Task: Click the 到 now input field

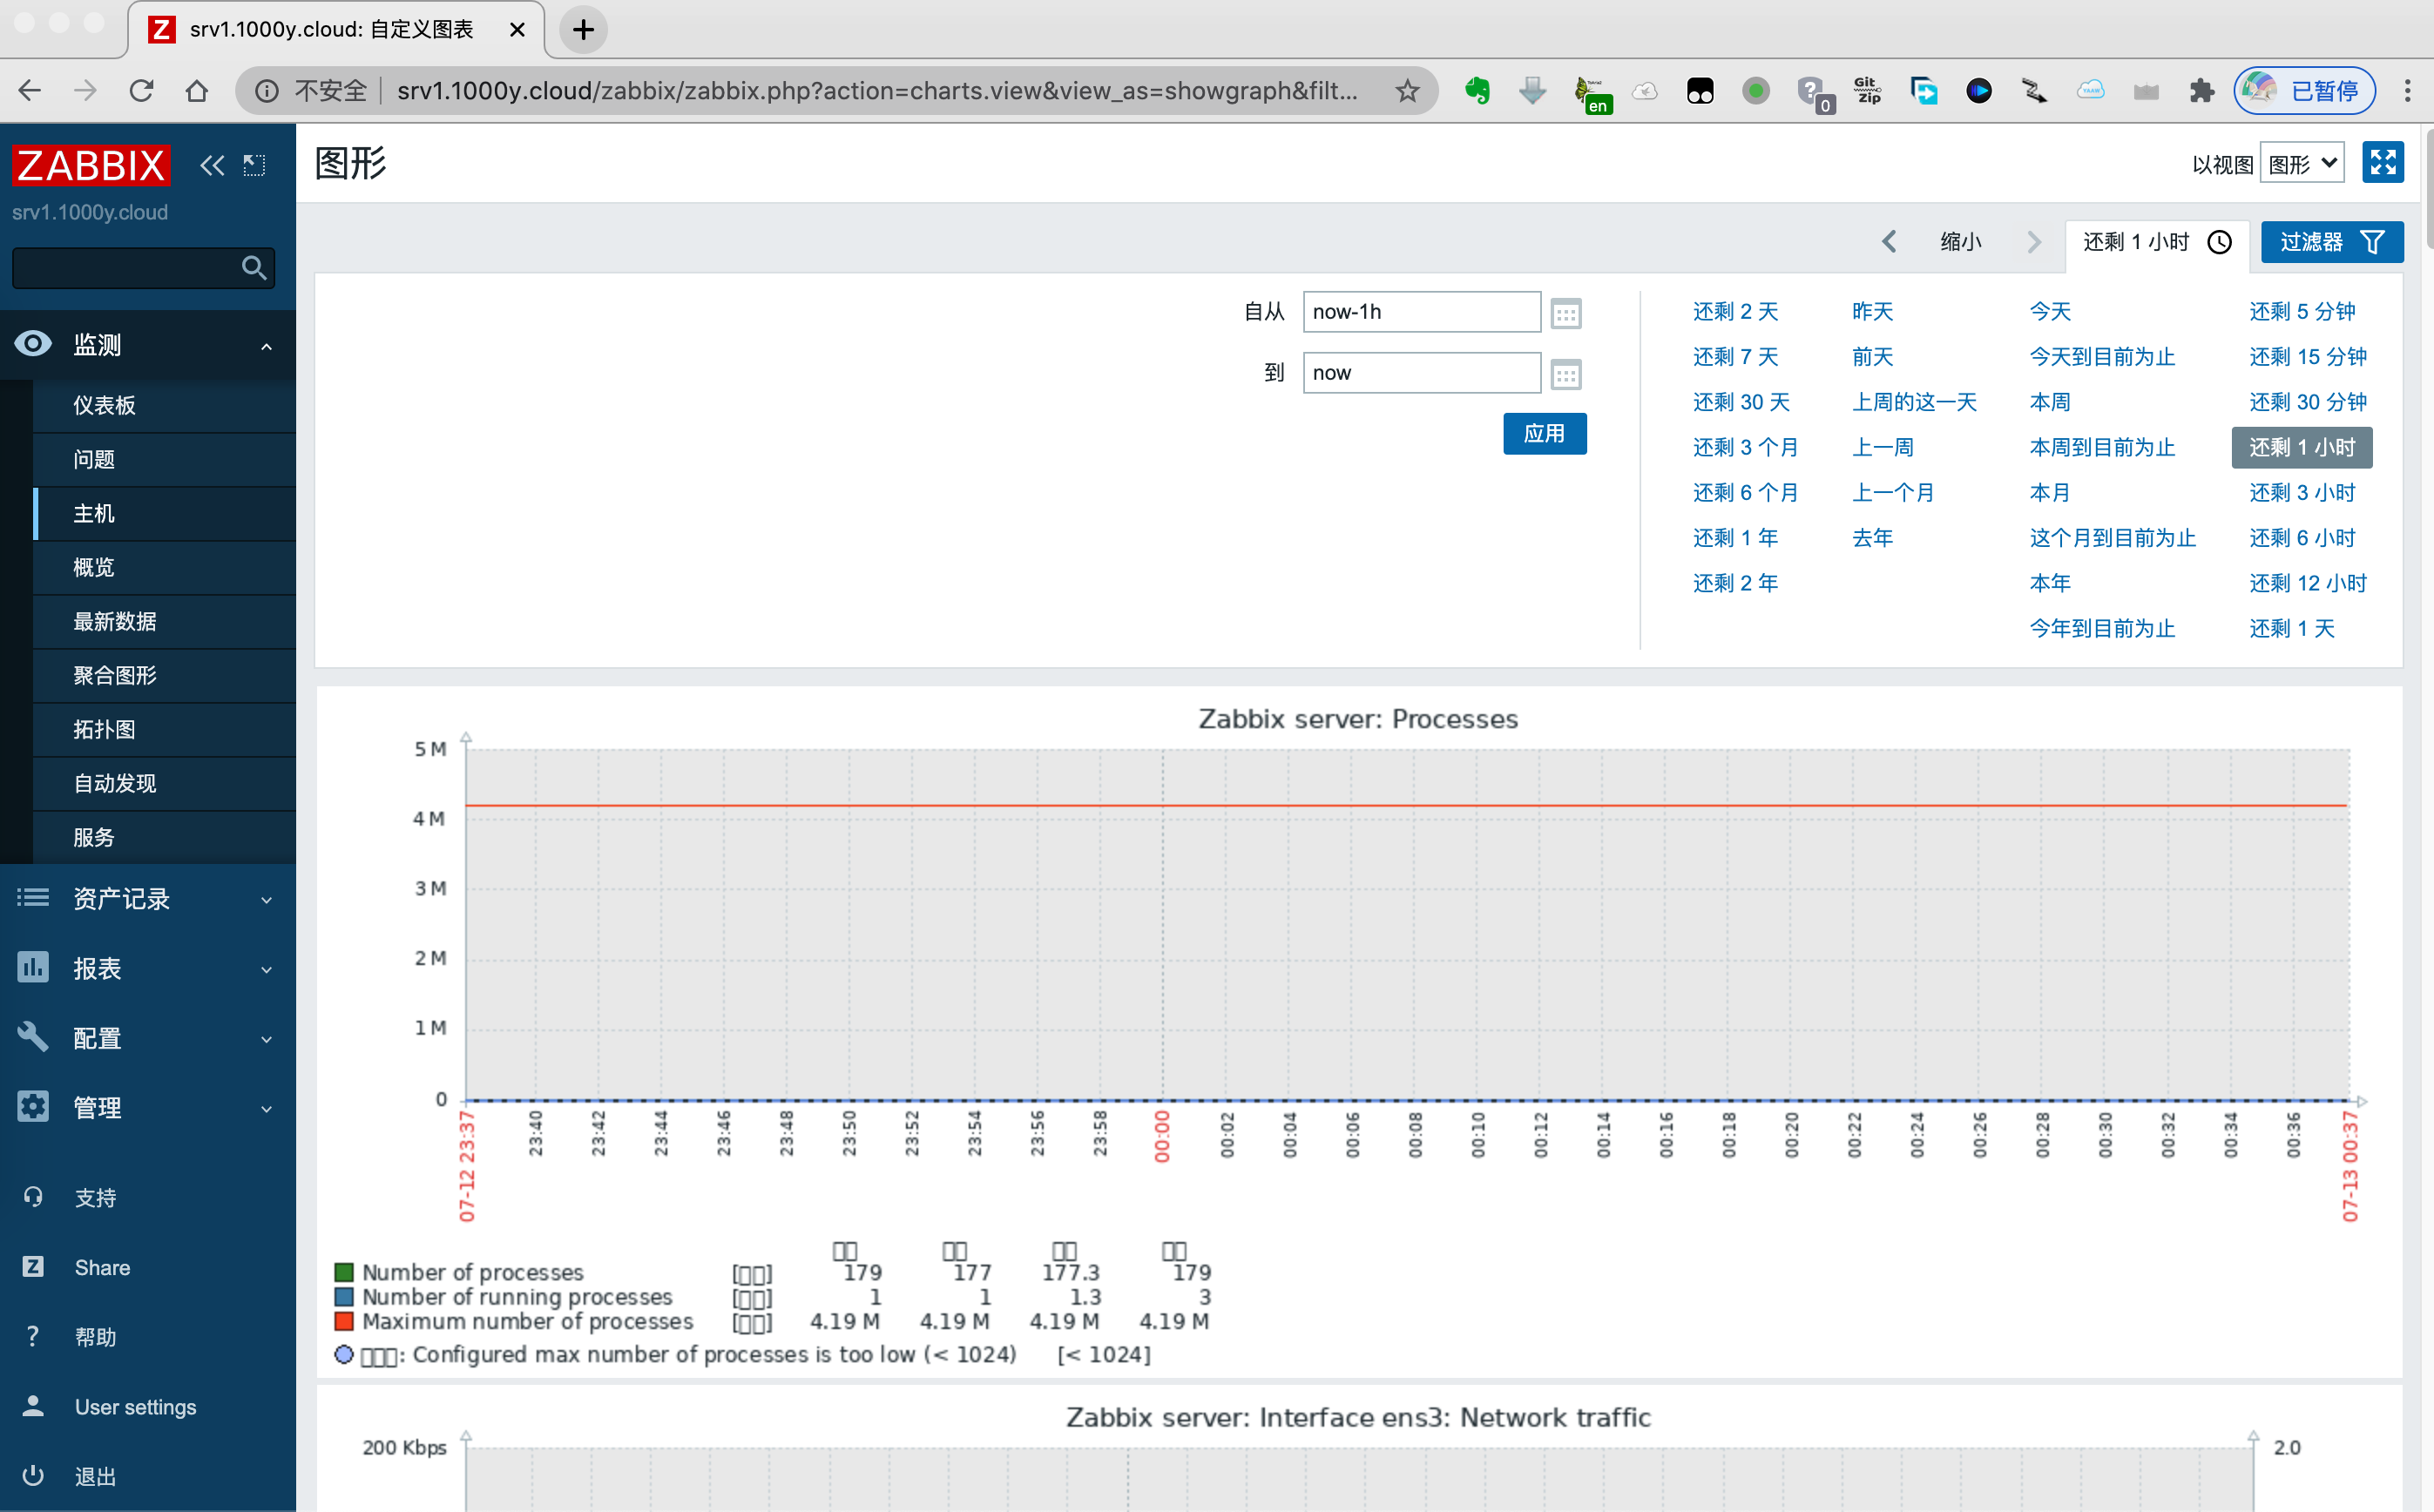Action: pos(1421,373)
